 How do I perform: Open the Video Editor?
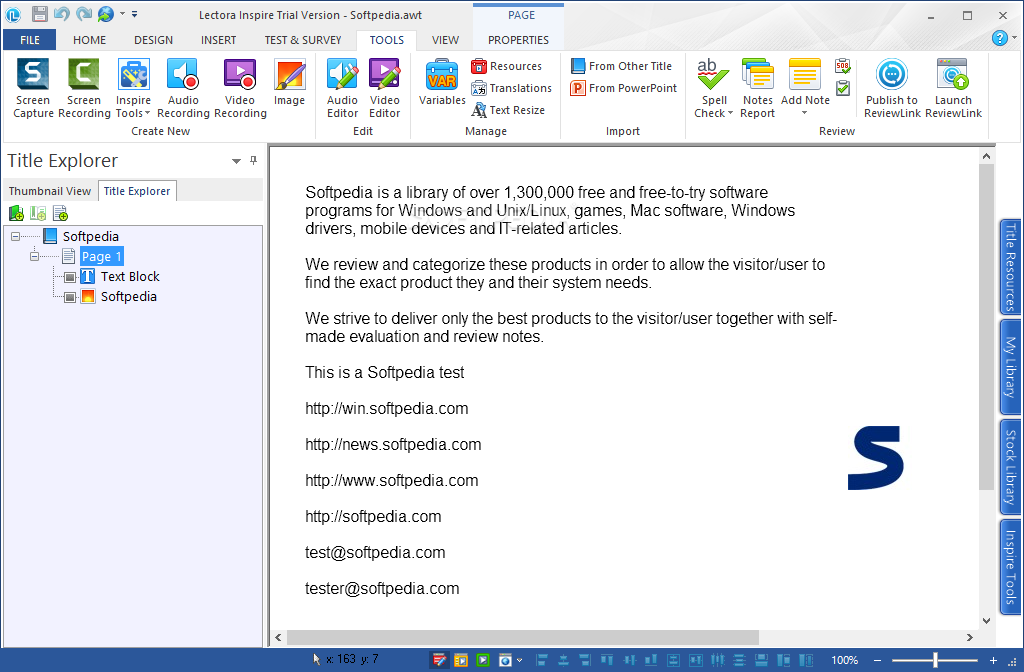pyautogui.click(x=385, y=88)
